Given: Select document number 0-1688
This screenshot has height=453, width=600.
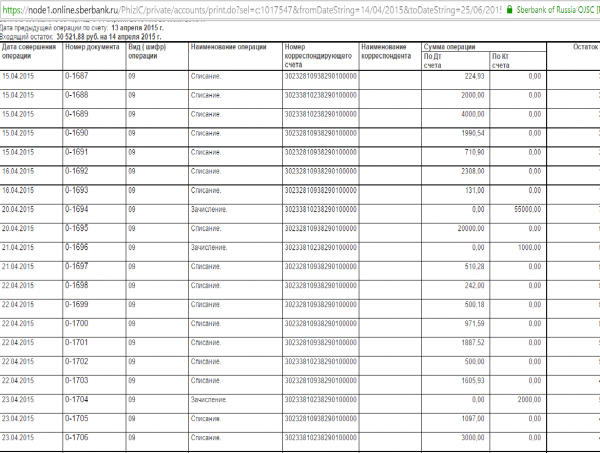Looking at the screenshot, I should pos(77,95).
